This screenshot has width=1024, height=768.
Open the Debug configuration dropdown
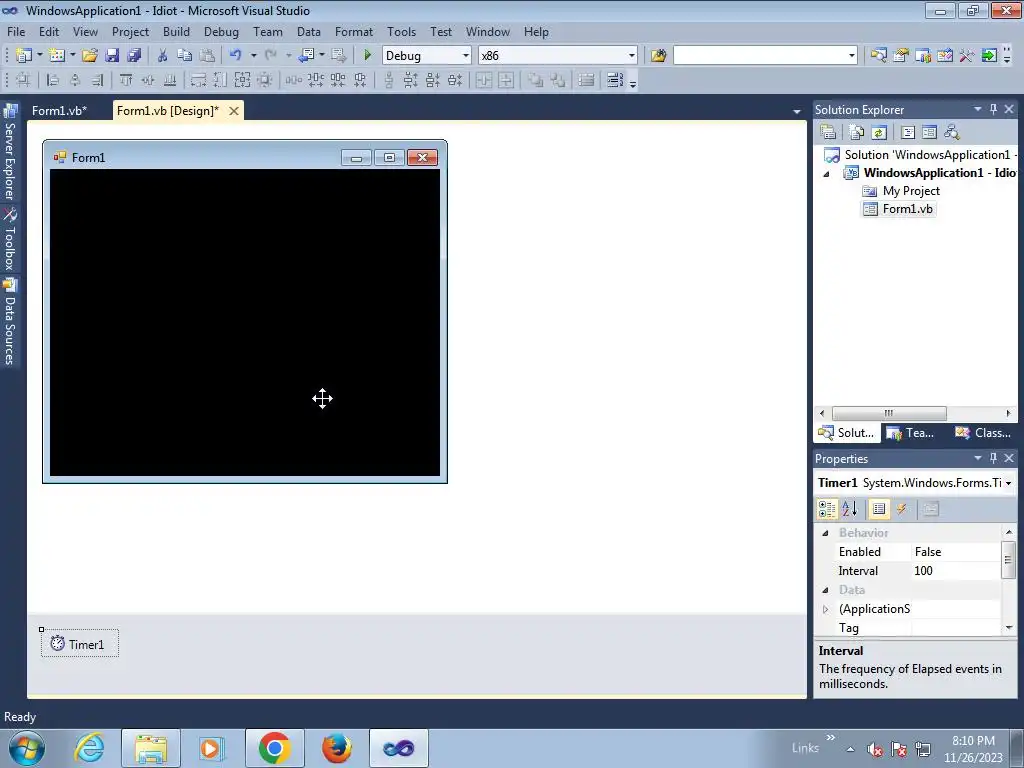(466, 56)
